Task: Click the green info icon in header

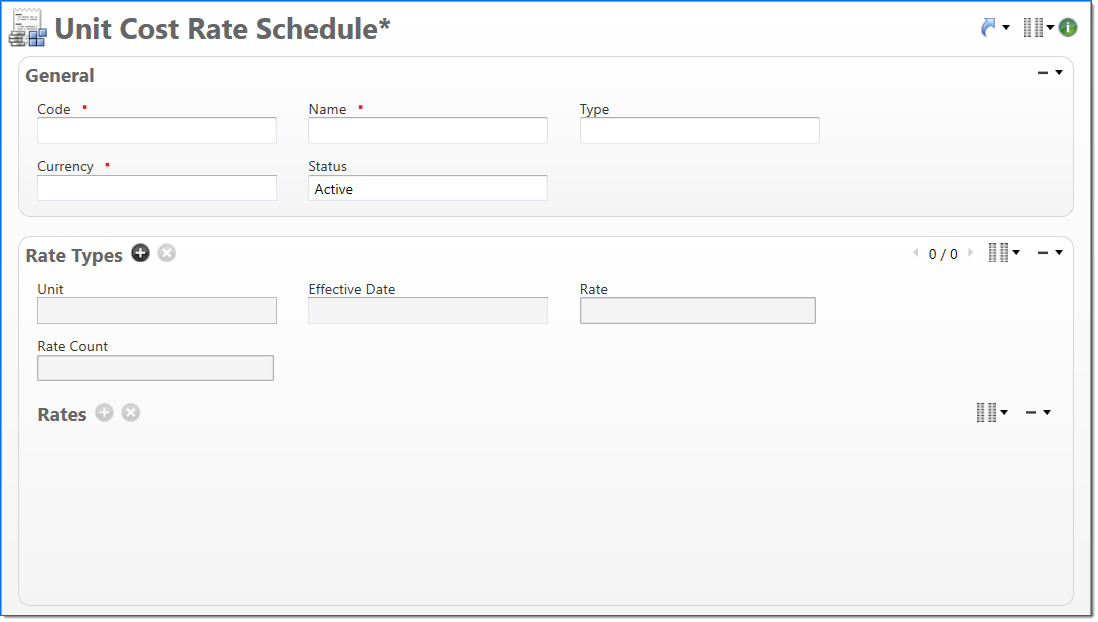Action: tap(1068, 28)
